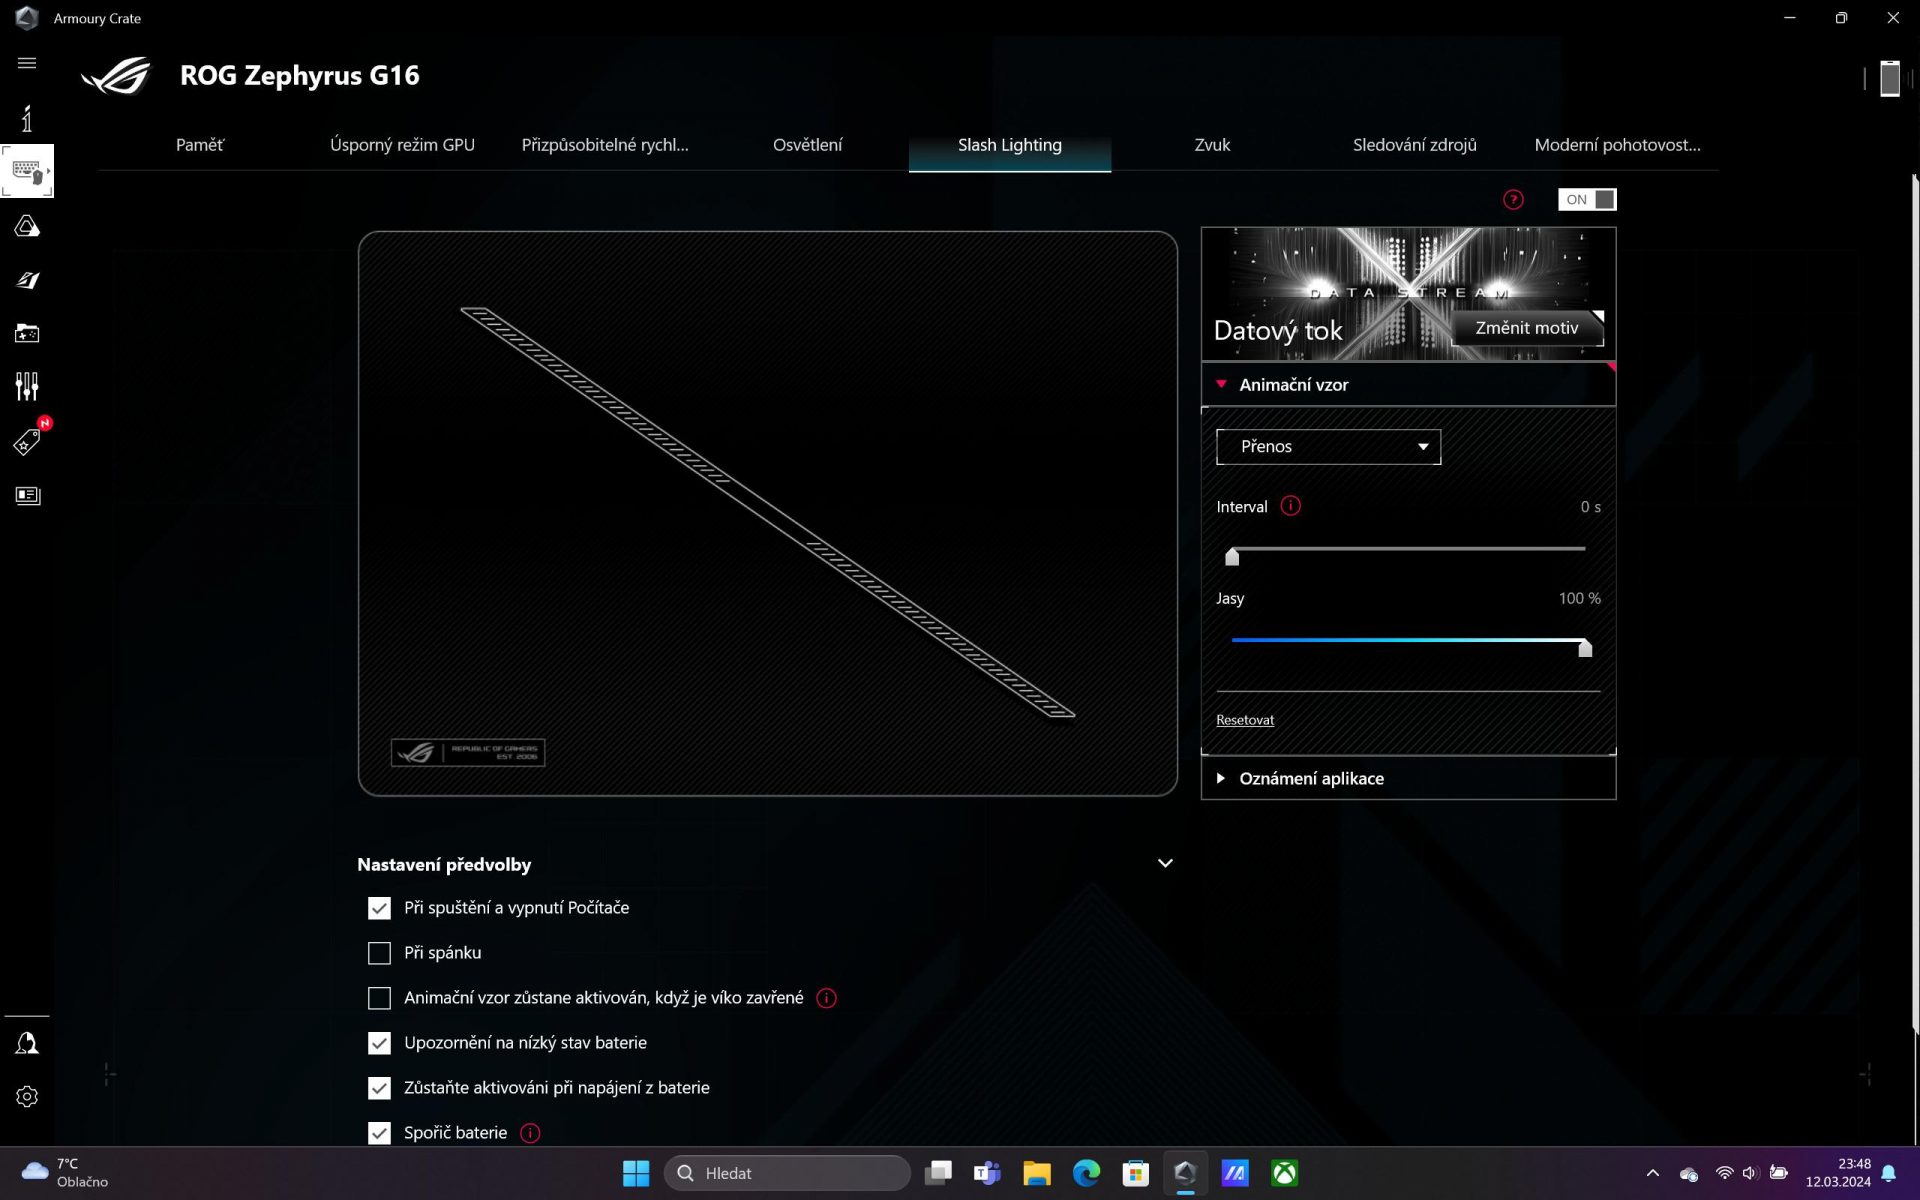Open the Přenos animation dropdown
The width and height of the screenshot is (1920, 1200).
[1328, 447]
